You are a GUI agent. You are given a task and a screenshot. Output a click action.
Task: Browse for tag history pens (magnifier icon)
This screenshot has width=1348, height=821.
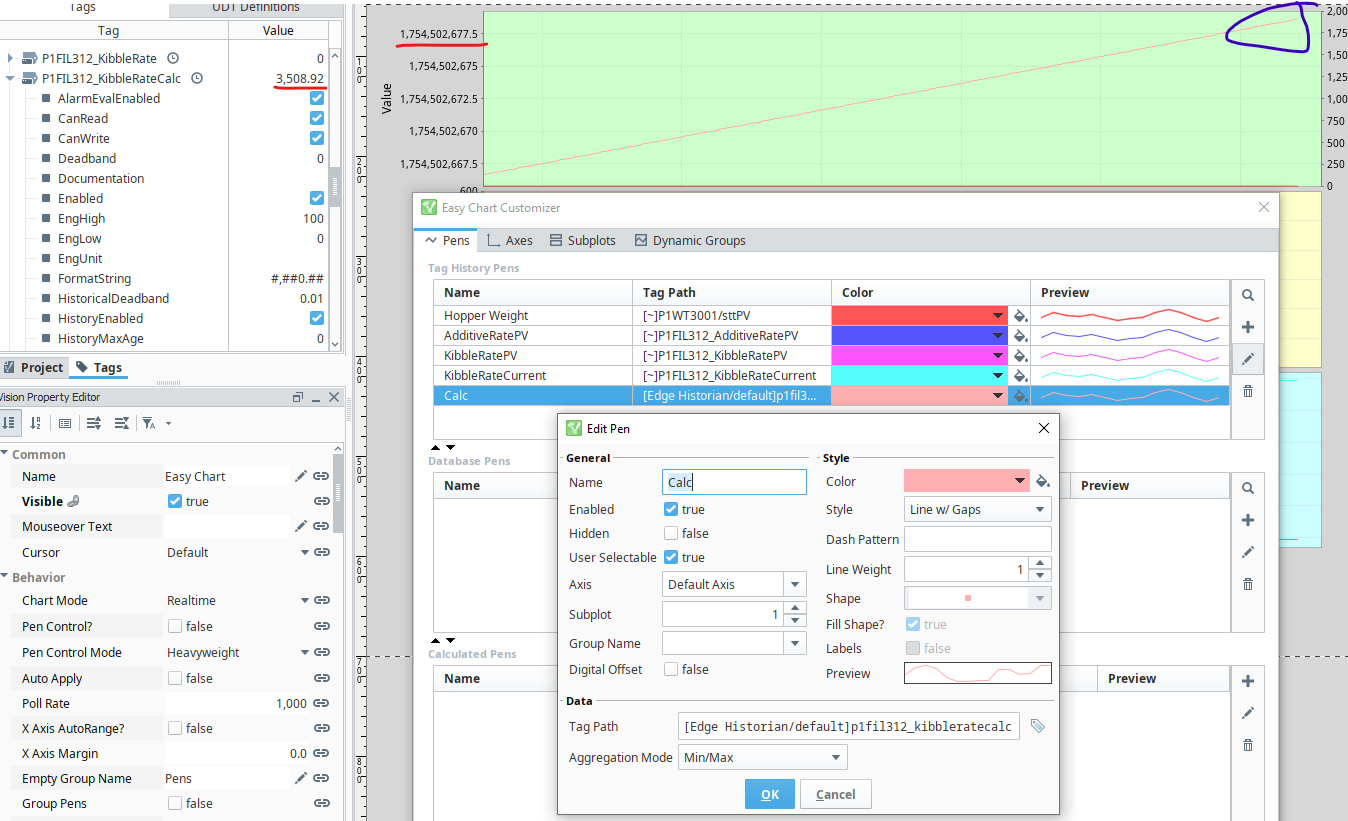coord(1247,295)
